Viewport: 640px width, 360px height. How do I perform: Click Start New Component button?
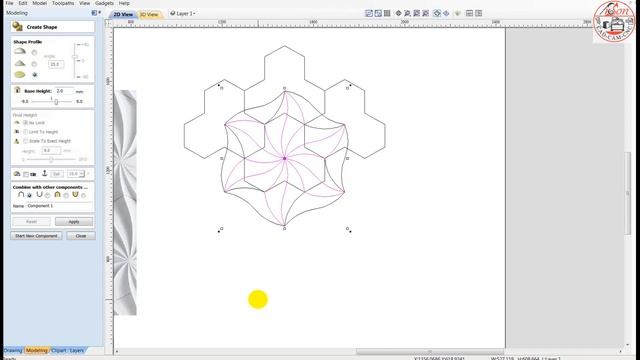pos(36,236)
